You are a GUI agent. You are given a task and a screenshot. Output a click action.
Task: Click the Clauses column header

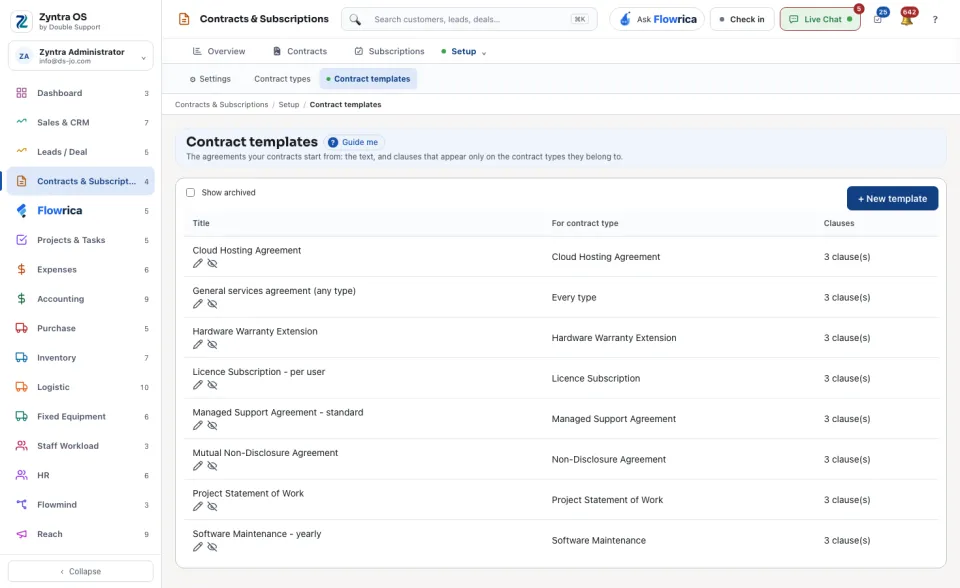(x=839, y=223)
